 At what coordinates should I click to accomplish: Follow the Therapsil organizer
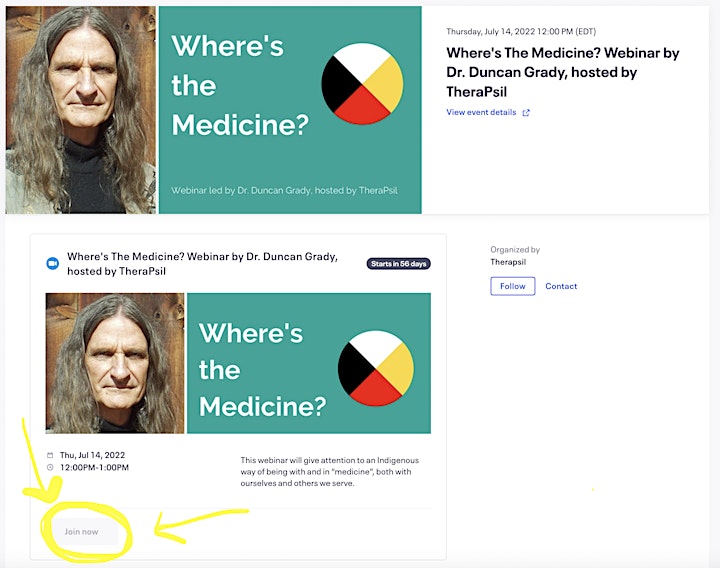coord(512,286)
